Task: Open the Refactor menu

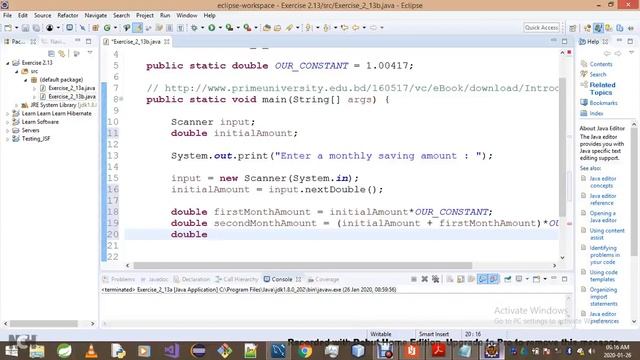Action: [68, 16]
